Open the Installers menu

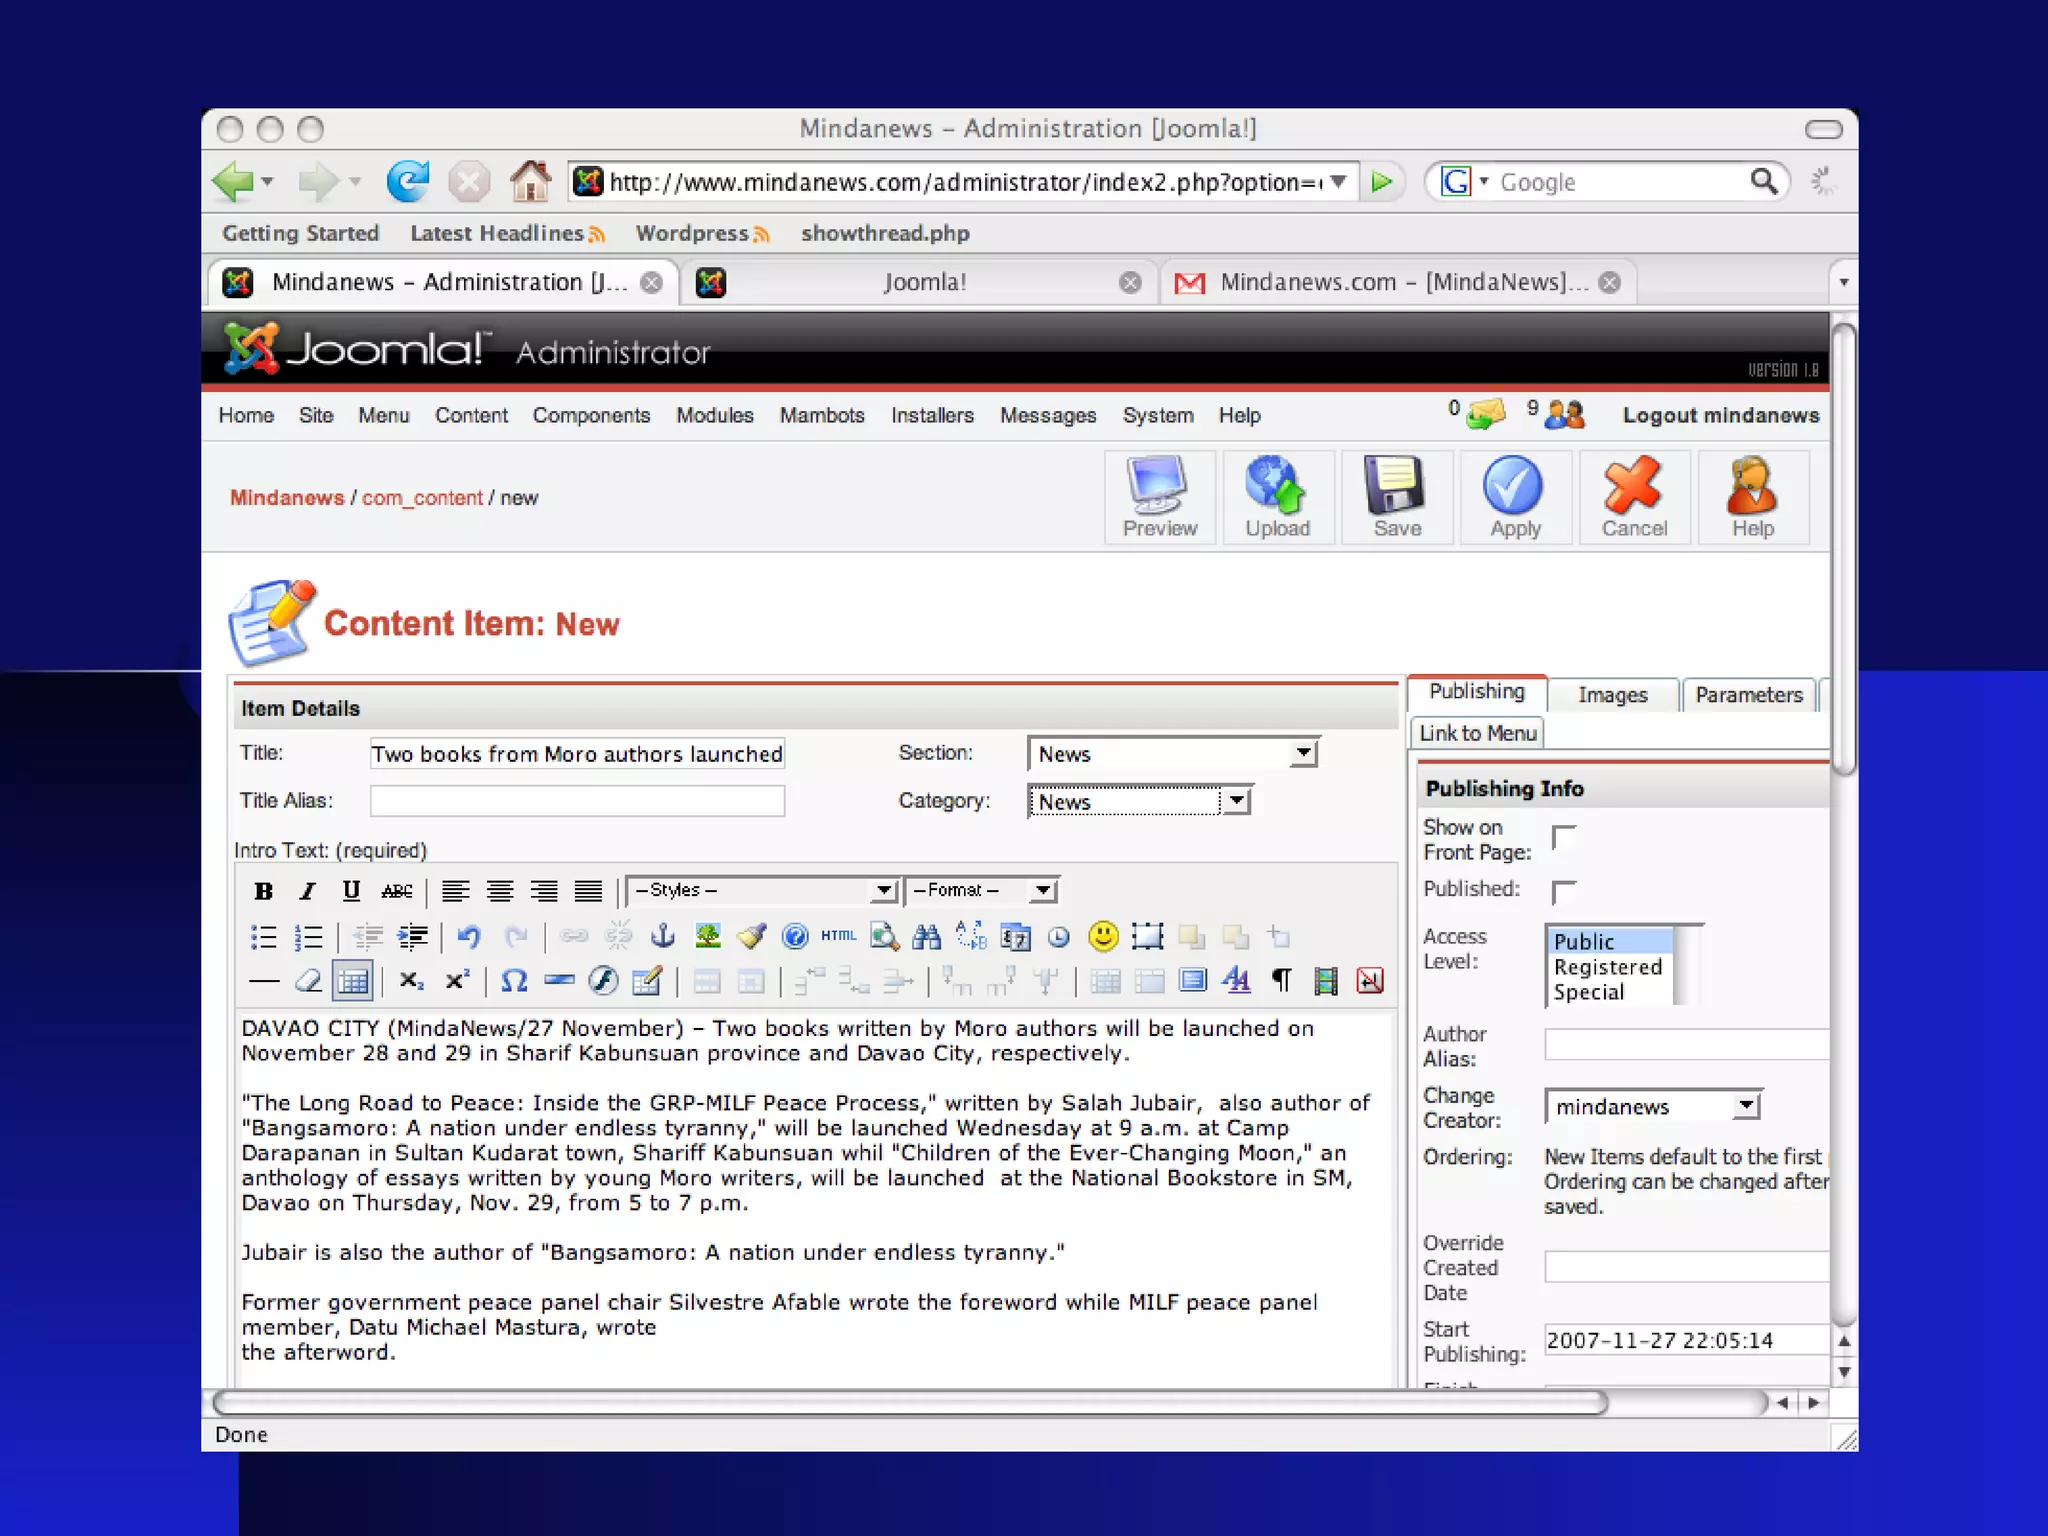click(x=932, y=416)
